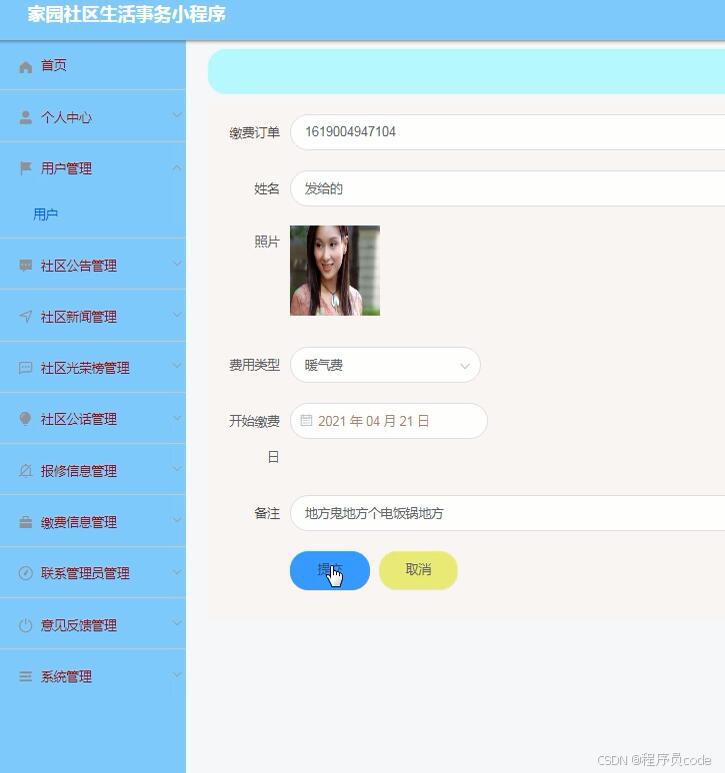Screen dimensions: 725x773
Task: Collapse the 用户管理 chevron
Action: [x=177, y=168]
